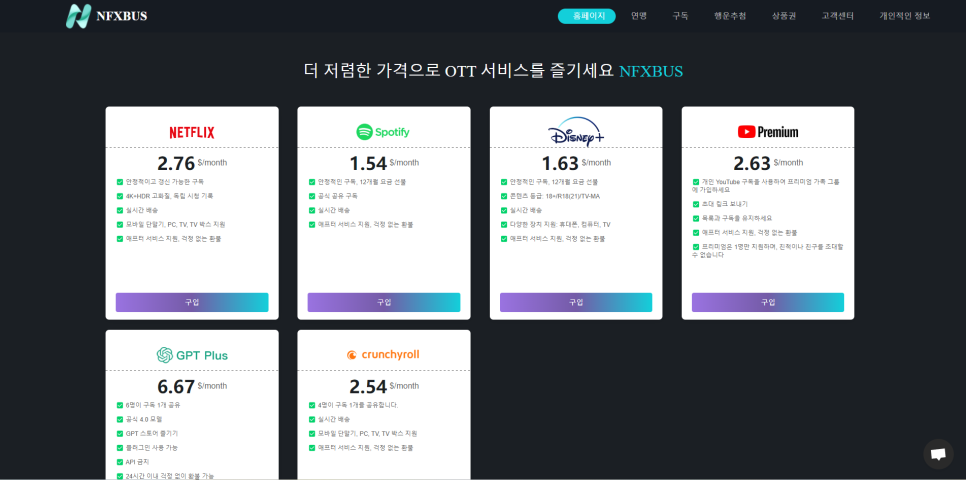Click the green check icon beside 'GPT 스토어 즐기기'

click(x=120, y=433)
